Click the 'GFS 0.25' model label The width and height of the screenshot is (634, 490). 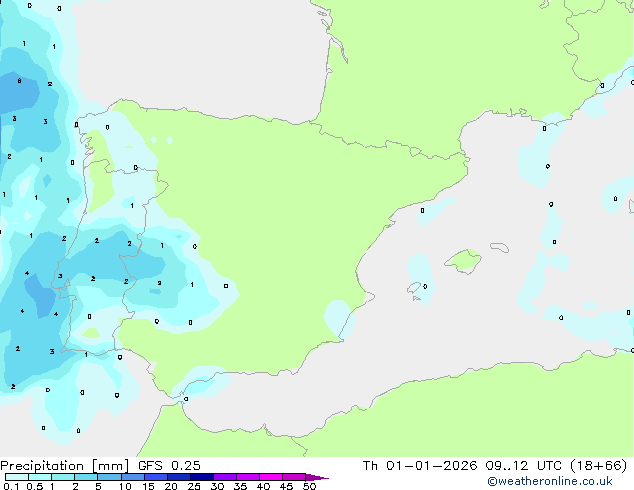click(x=169, y=466)
